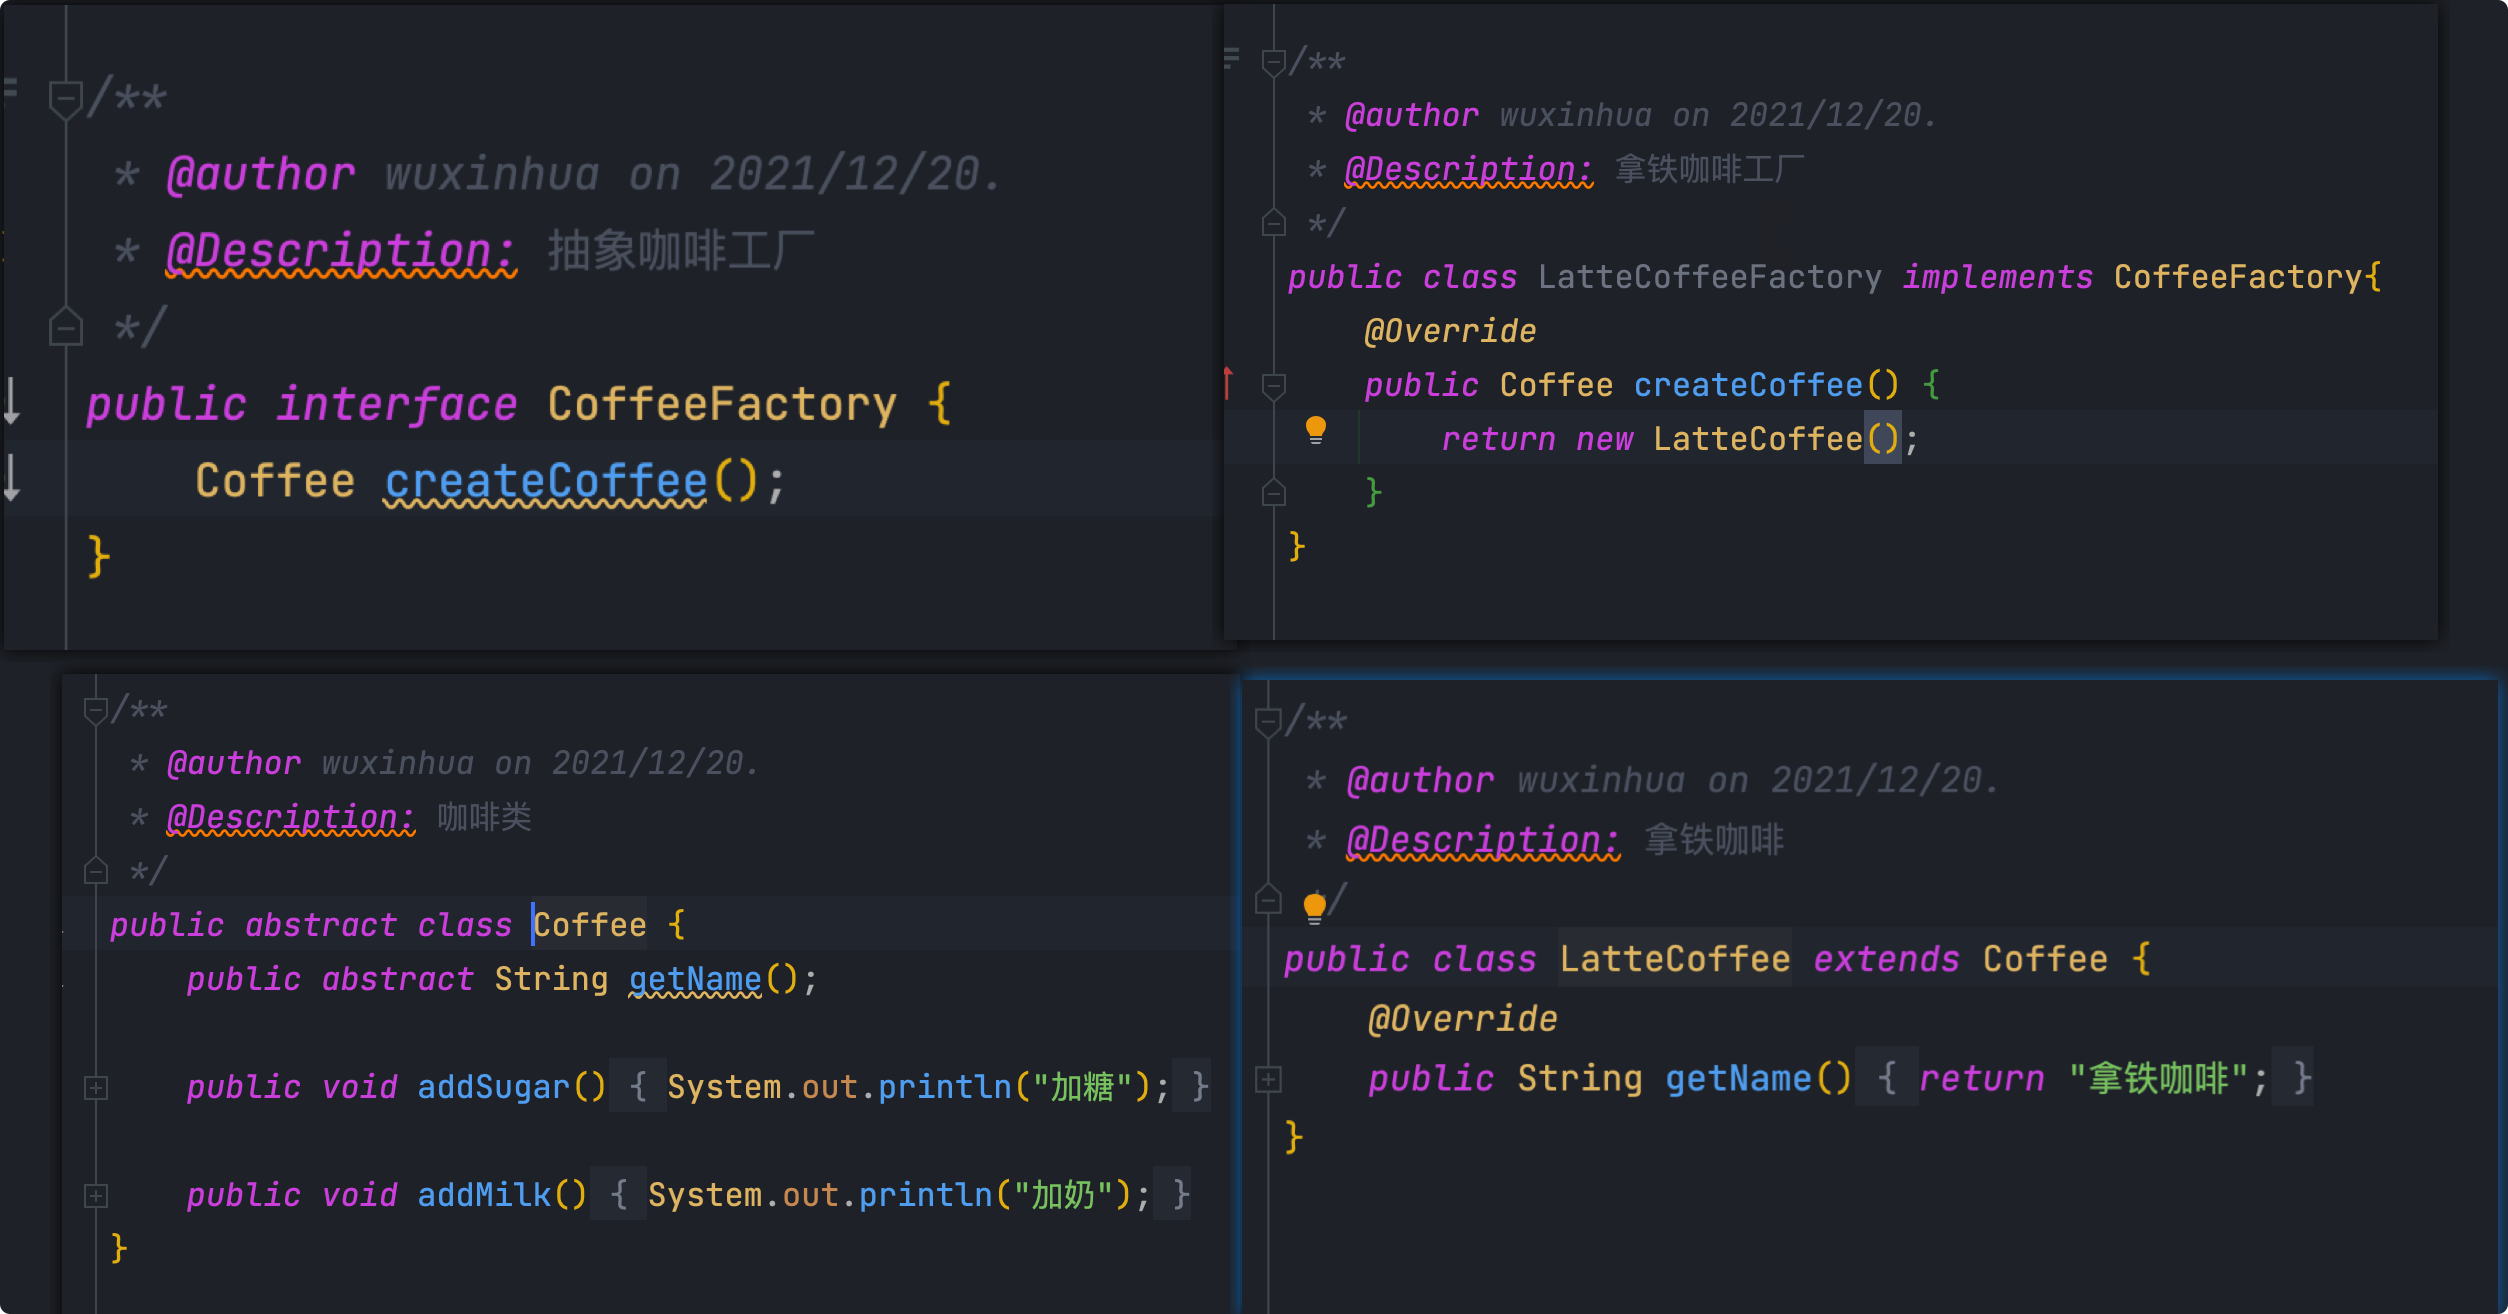Image resolution: width=2508 pixels, height=1314 pixels.
Task: Collapse Javadoc comment in LatteCoffeeFactory pane
Action: (1273, 62)
